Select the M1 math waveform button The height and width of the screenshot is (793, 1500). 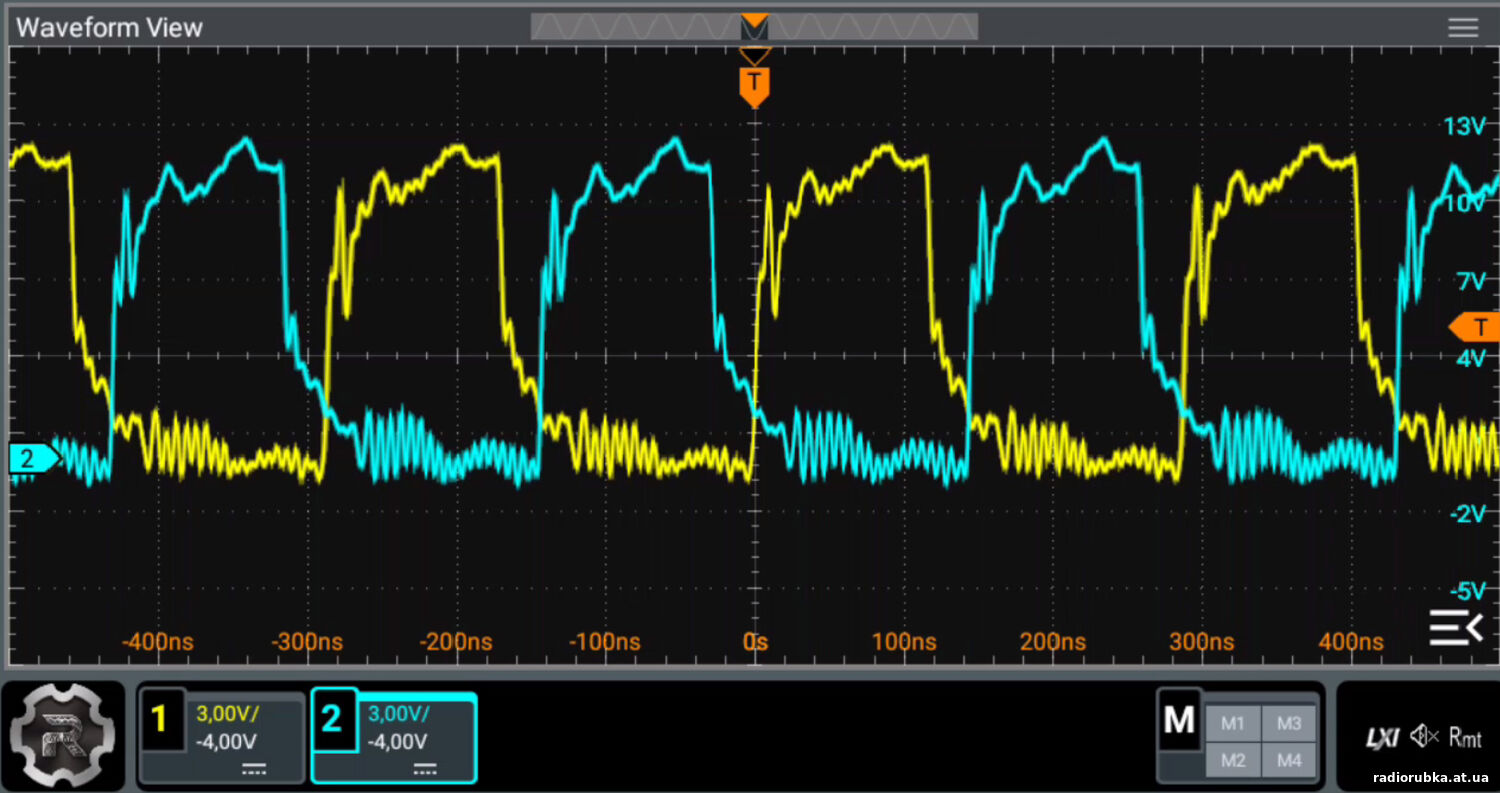pyautogui.click(x=1233, y=722)
